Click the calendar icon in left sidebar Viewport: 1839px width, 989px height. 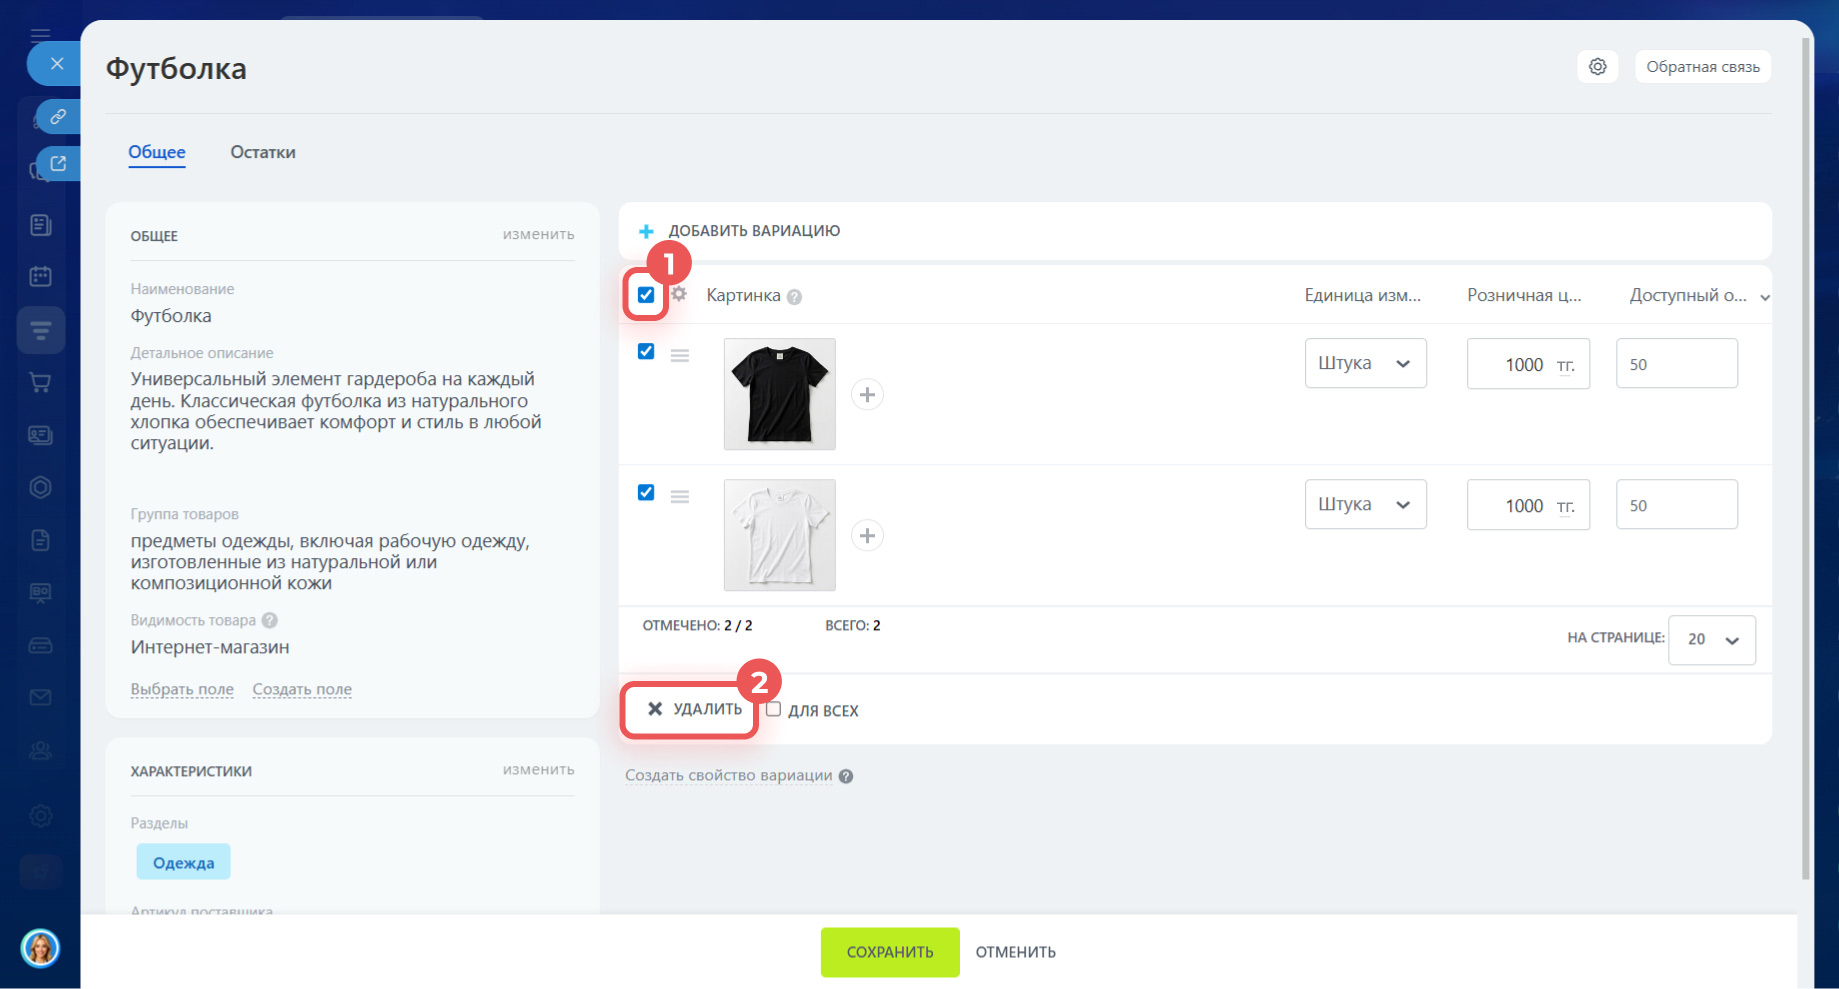tap(41, 277)
